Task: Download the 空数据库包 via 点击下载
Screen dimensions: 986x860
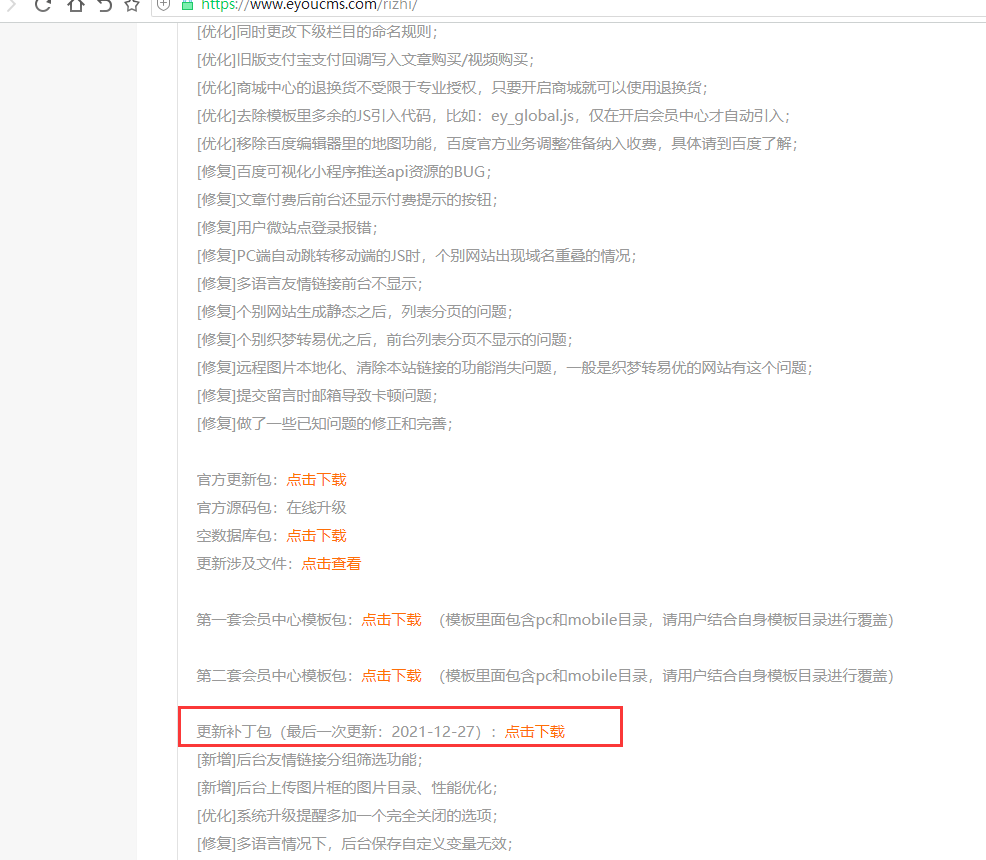Action: coord(316,536)
